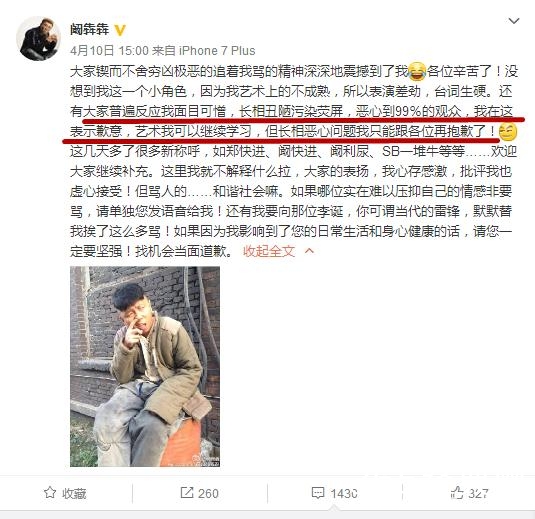Click the star favorite icon

click(x=50, y=492)
